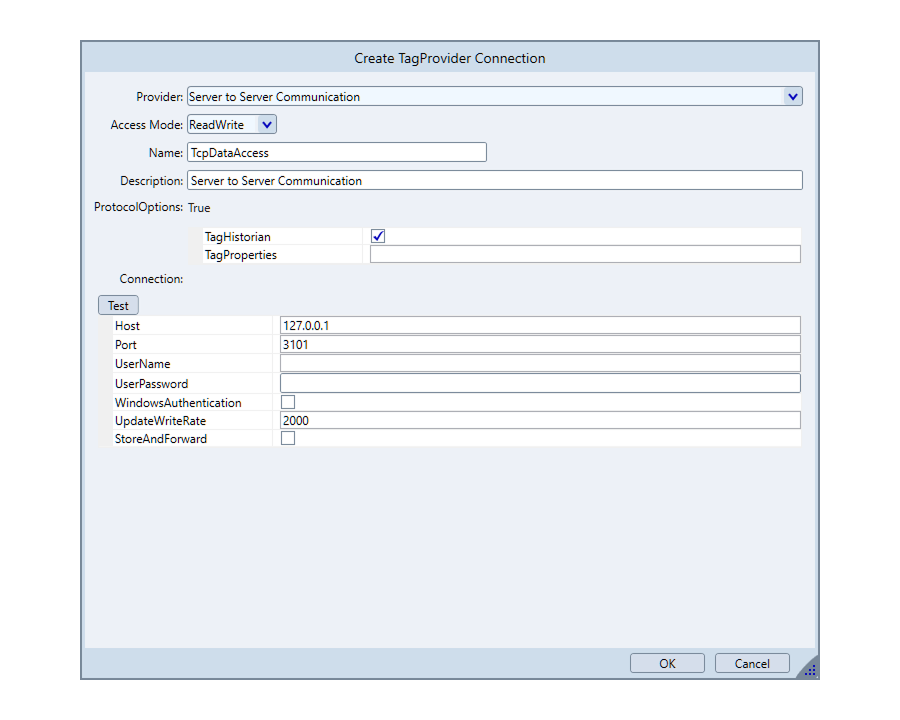The height and width of the screenshot is (720, 900).
Task: Tick the StoreAndForward checkbox
Action: tap(288, 439)
